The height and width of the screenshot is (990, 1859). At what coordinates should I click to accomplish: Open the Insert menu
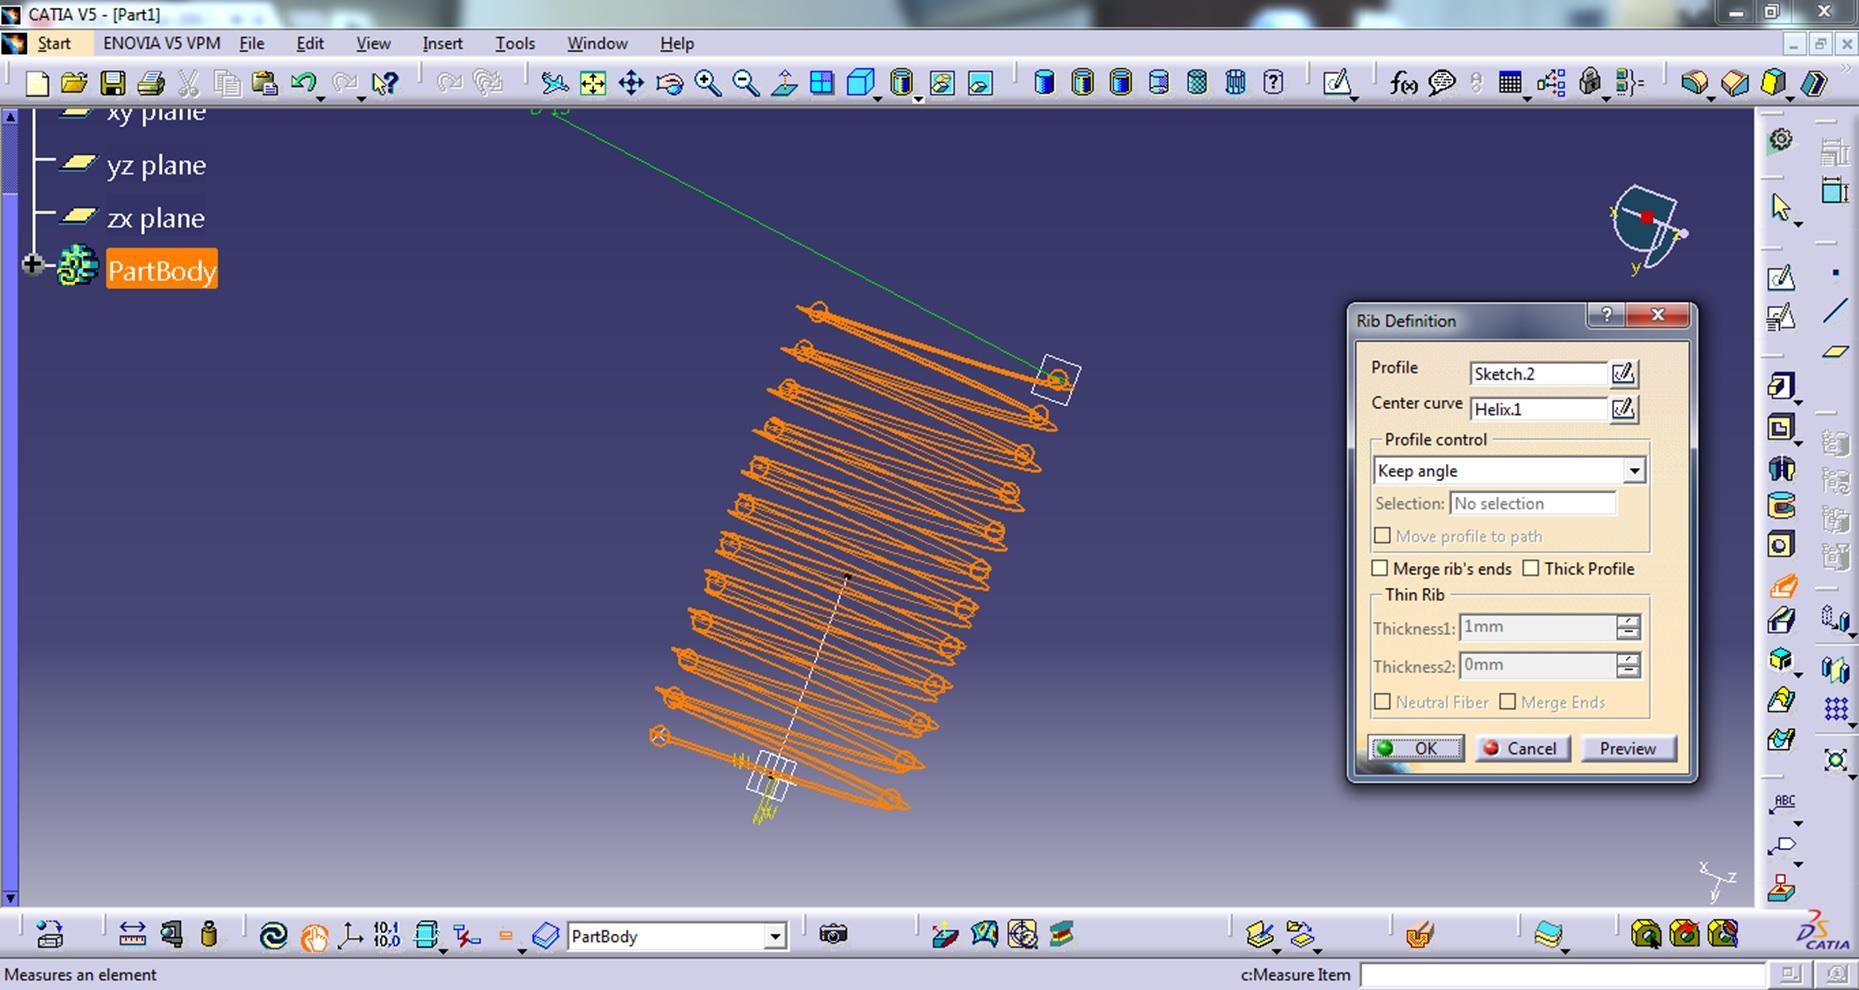click(x=442, y=43)
